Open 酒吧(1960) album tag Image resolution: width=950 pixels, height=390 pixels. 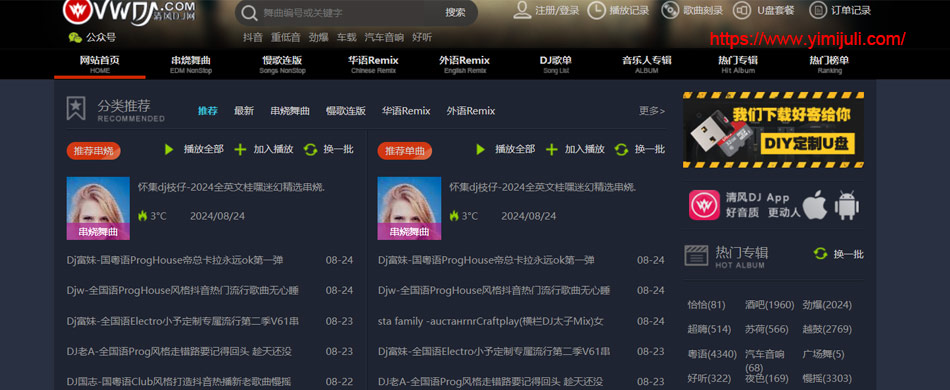(x=769, y=305)
